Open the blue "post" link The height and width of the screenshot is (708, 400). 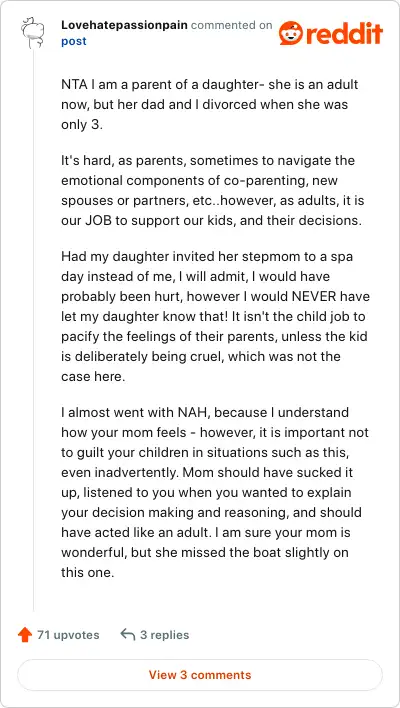(x=74, y=42)
